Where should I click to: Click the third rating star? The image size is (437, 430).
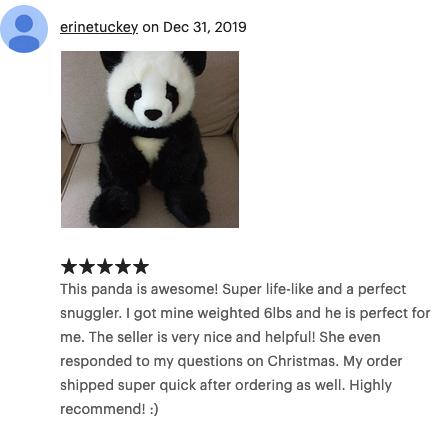point(105,266)
